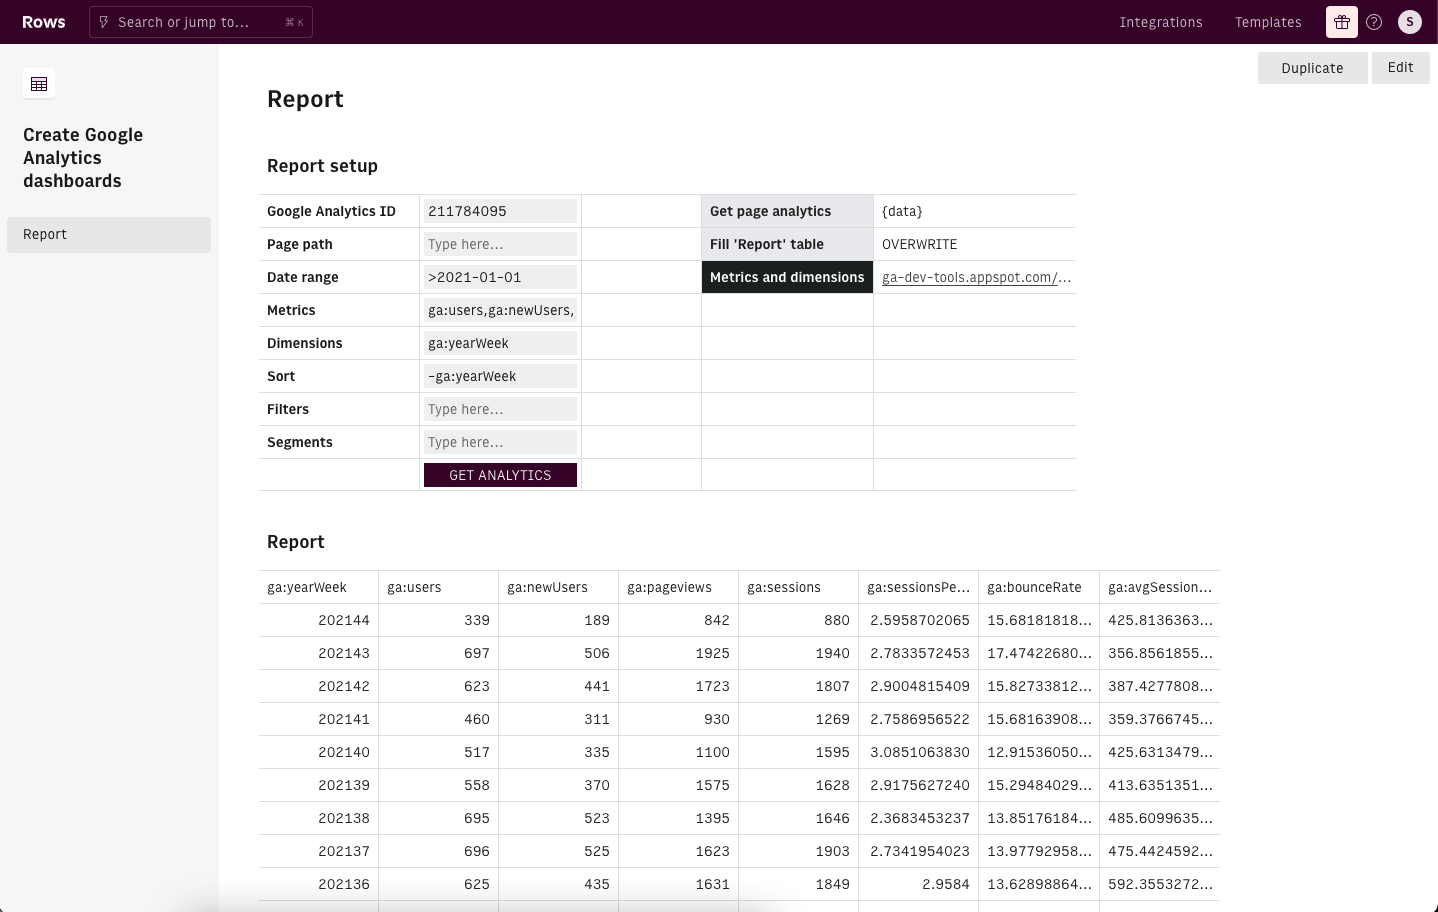The image size is (1438, 912).
Task: Select the 202144 yearWeek cell
Action: click(318, 620)
